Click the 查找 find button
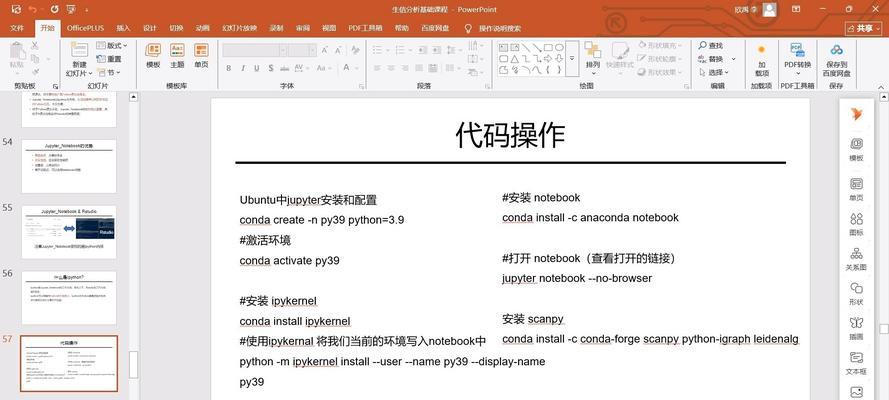 pos(711,45)
